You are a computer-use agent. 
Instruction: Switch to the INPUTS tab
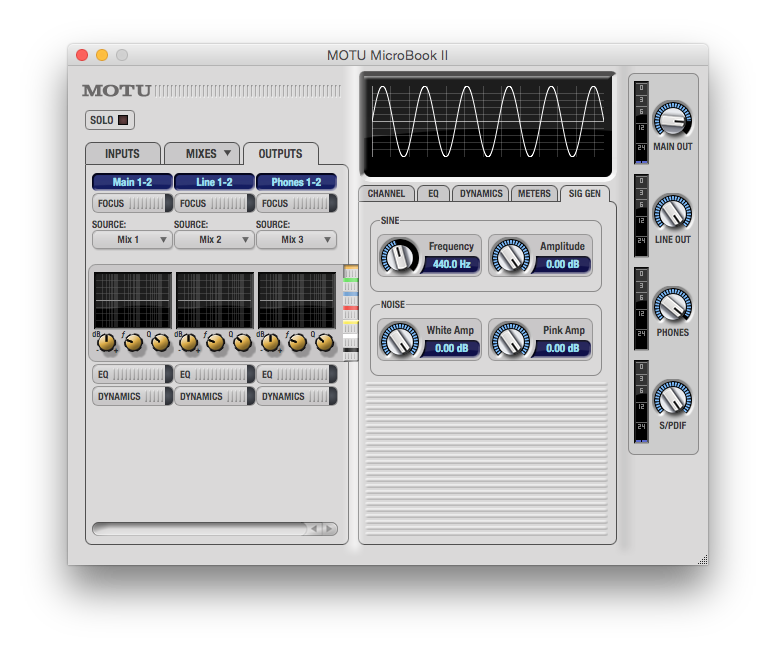coord(122,153)
